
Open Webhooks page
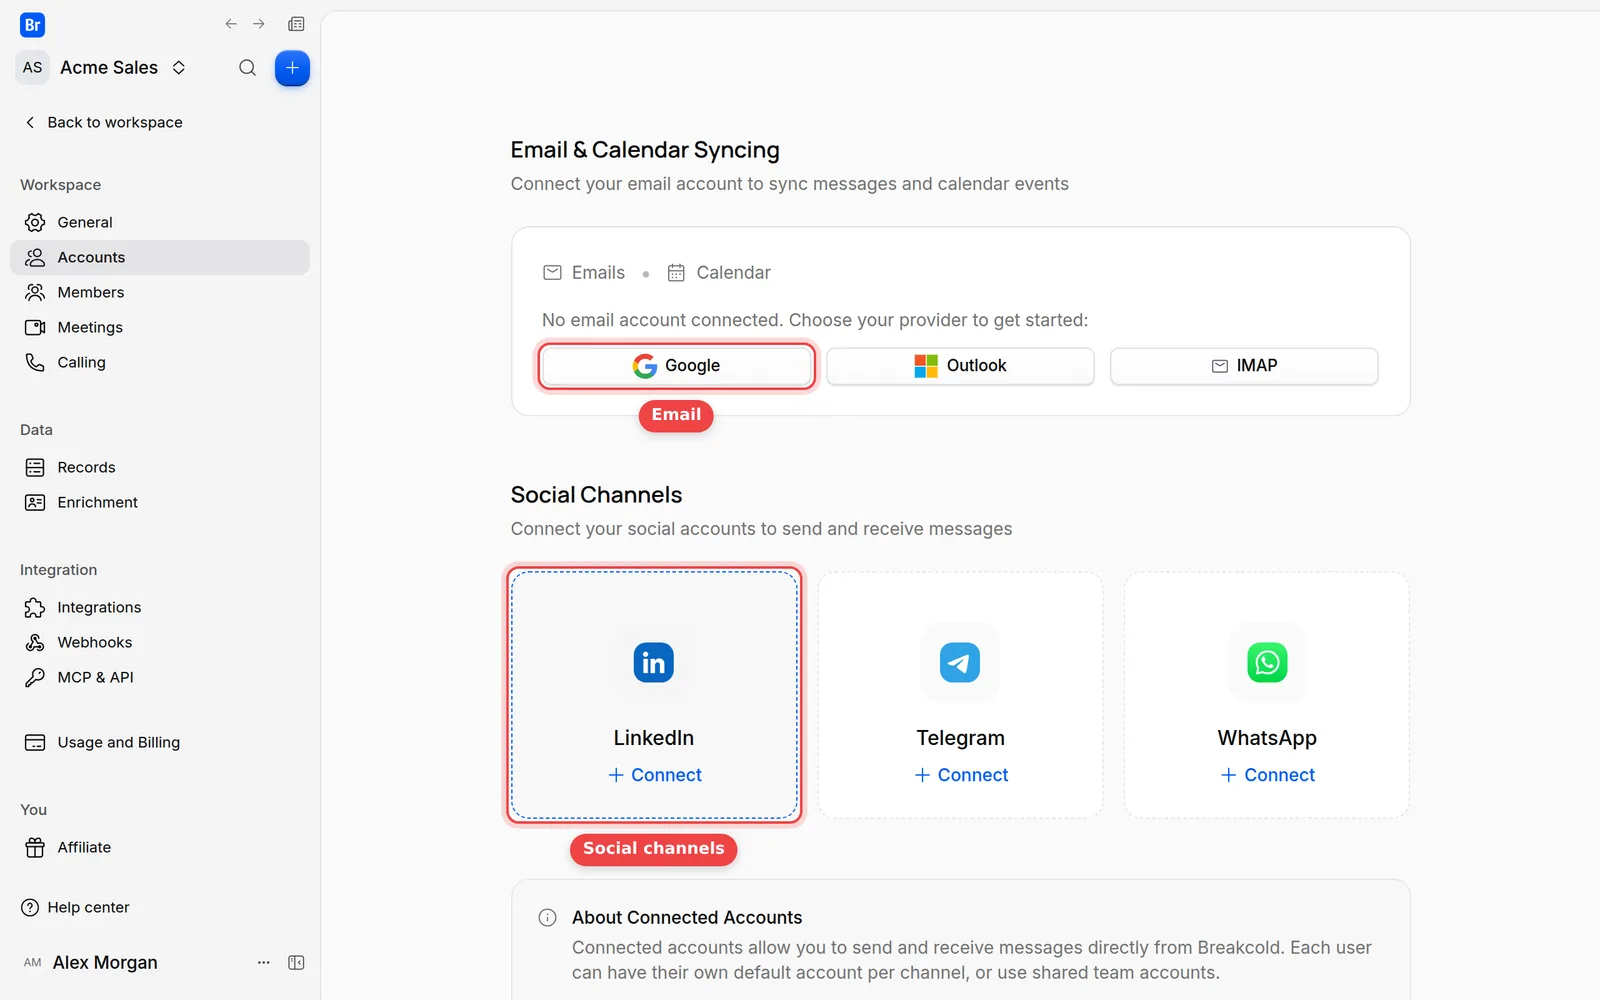tap(160, 642)
